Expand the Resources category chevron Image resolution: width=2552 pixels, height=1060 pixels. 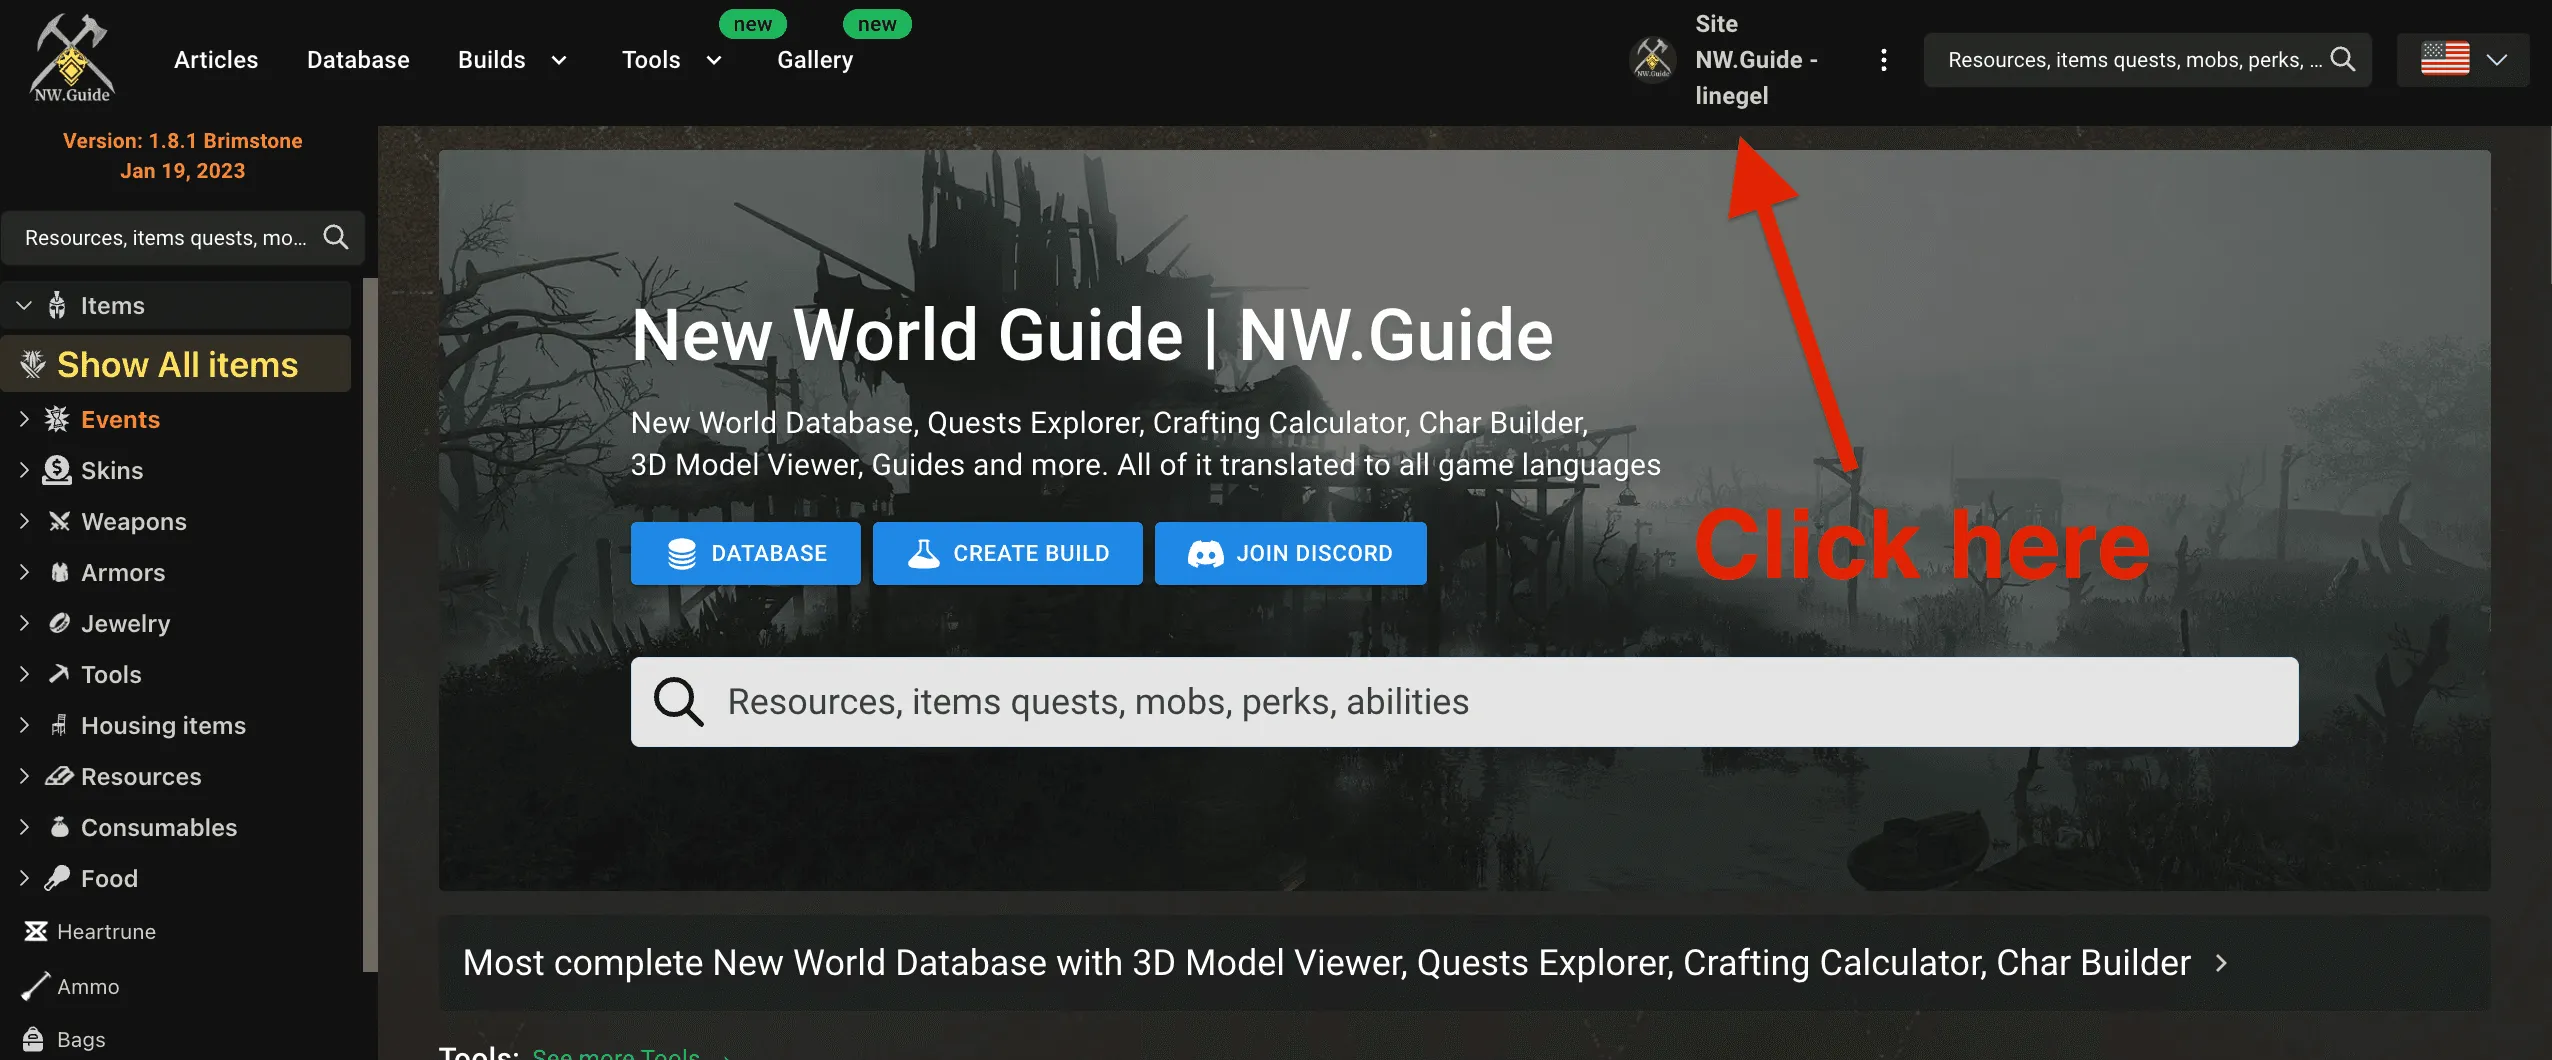(24, 776)
